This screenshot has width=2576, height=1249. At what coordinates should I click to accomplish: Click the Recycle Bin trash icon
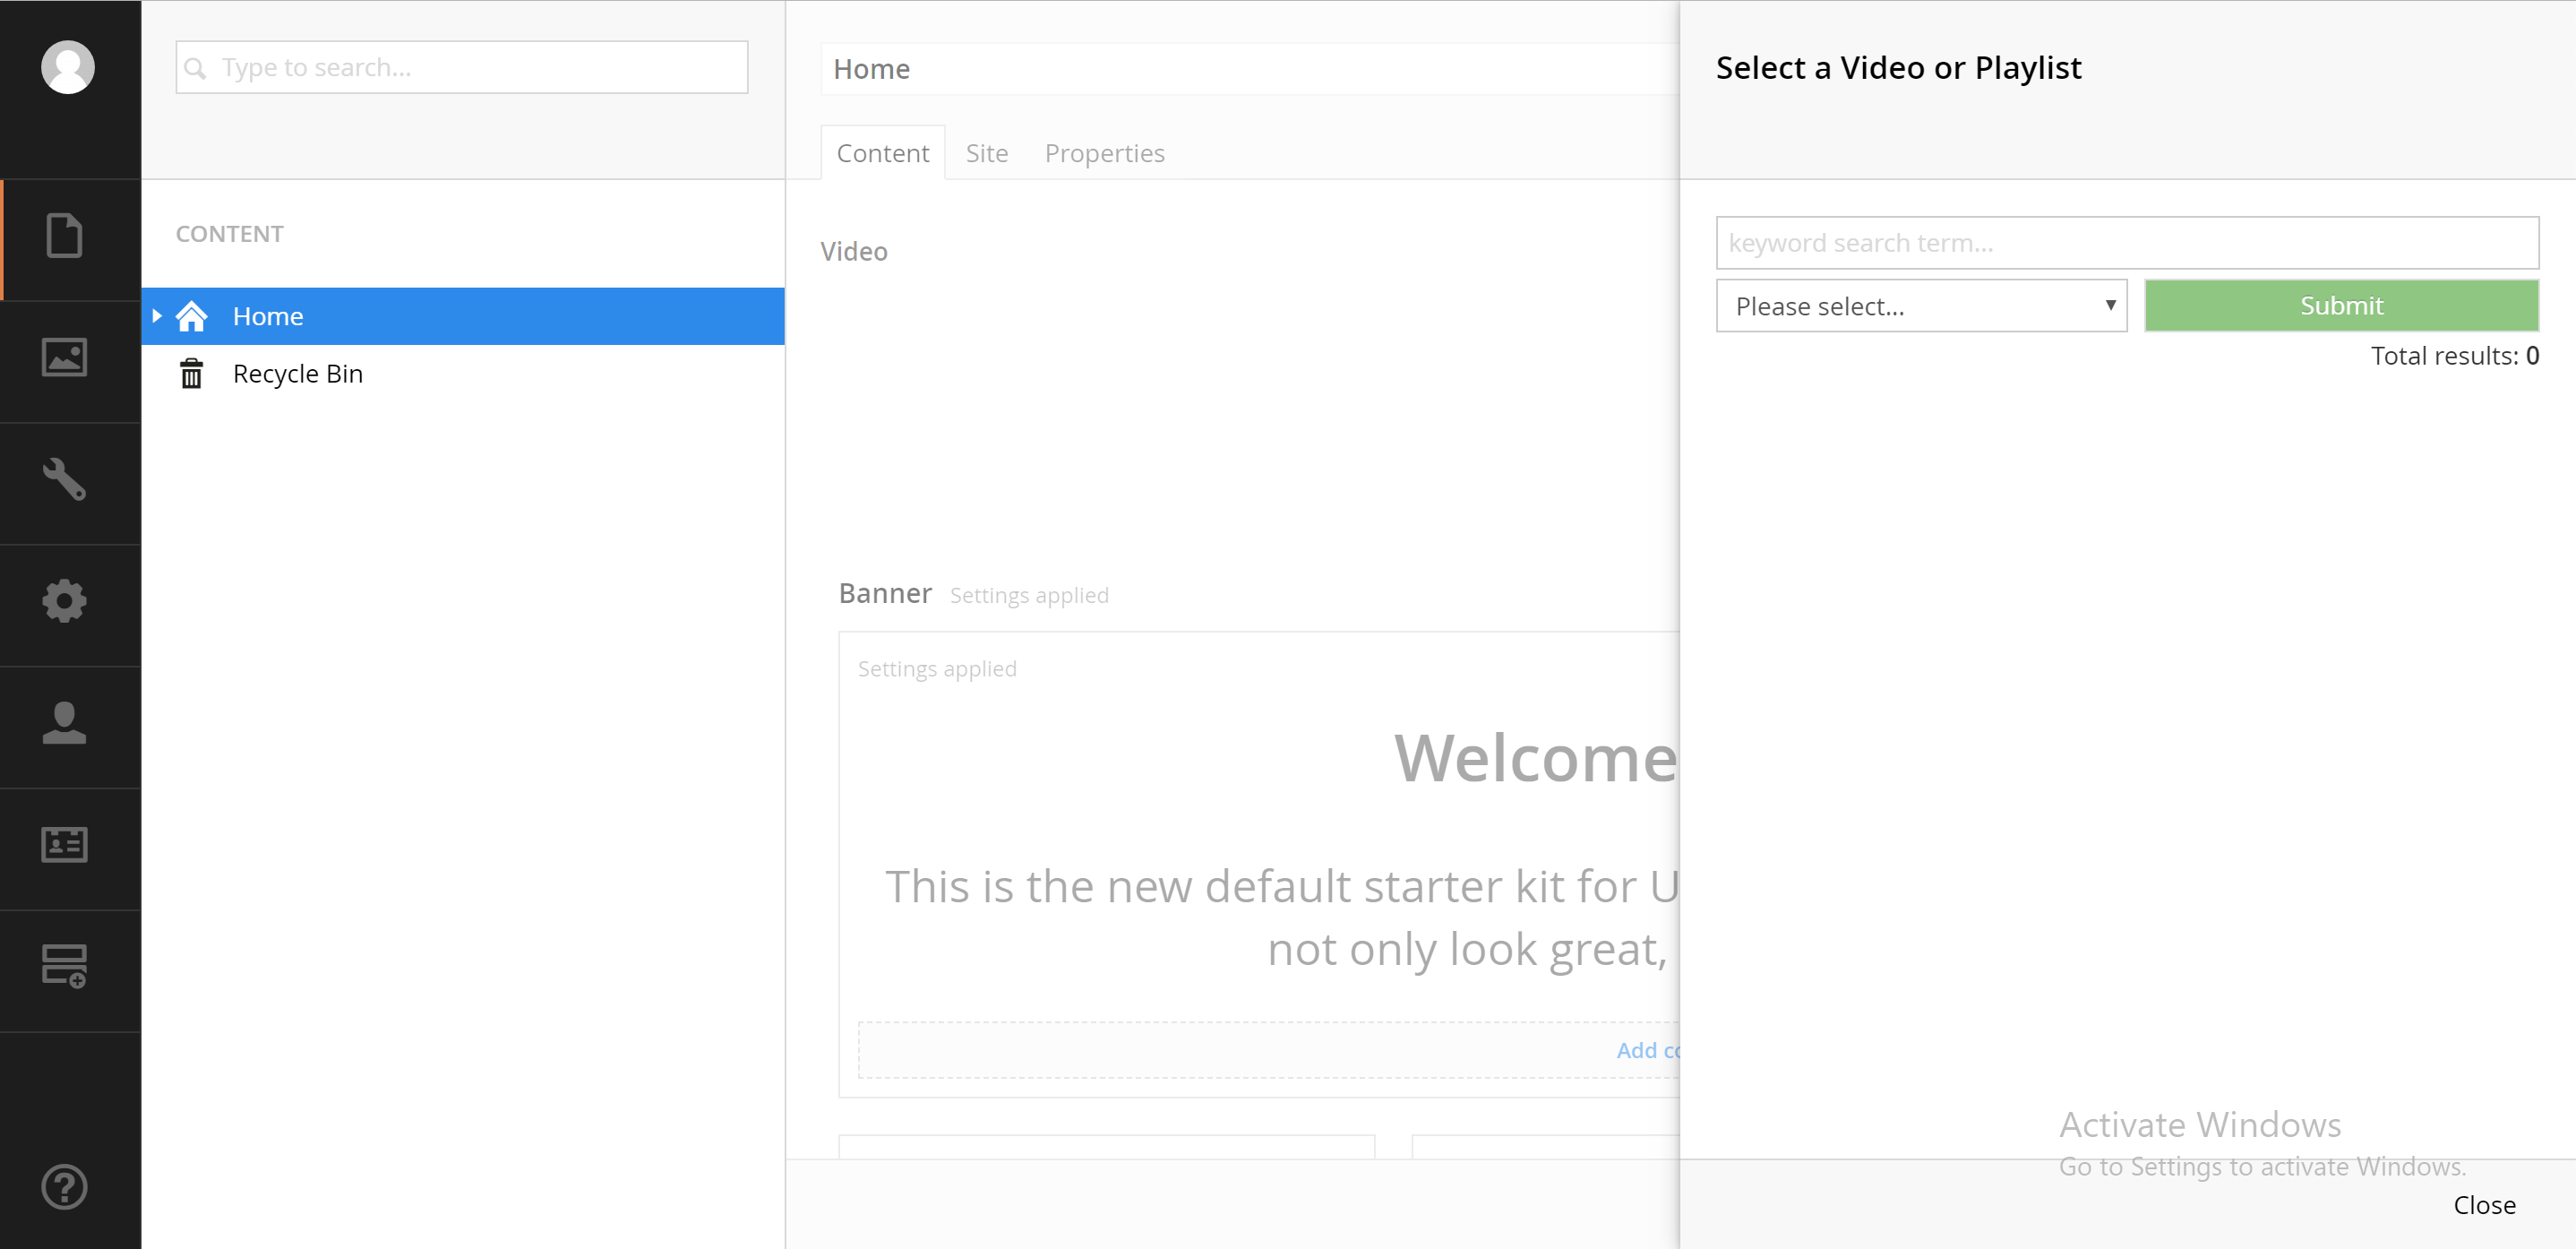click(191, 373)
